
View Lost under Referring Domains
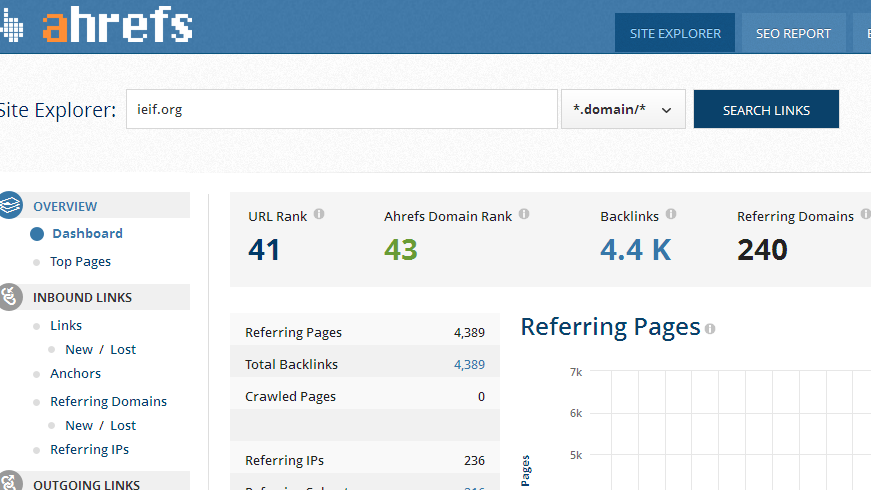(x=123, y=426)
